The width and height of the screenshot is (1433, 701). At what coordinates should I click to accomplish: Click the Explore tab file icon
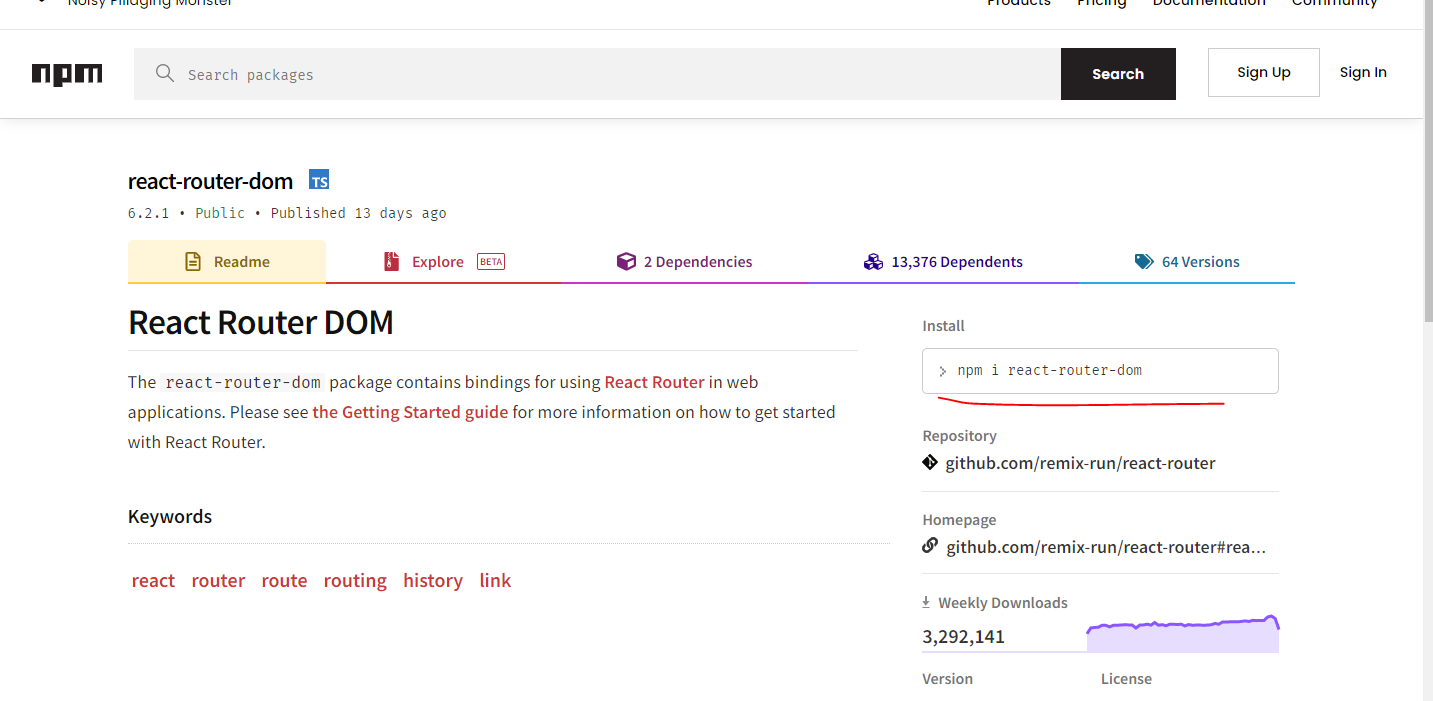(391, 262)
